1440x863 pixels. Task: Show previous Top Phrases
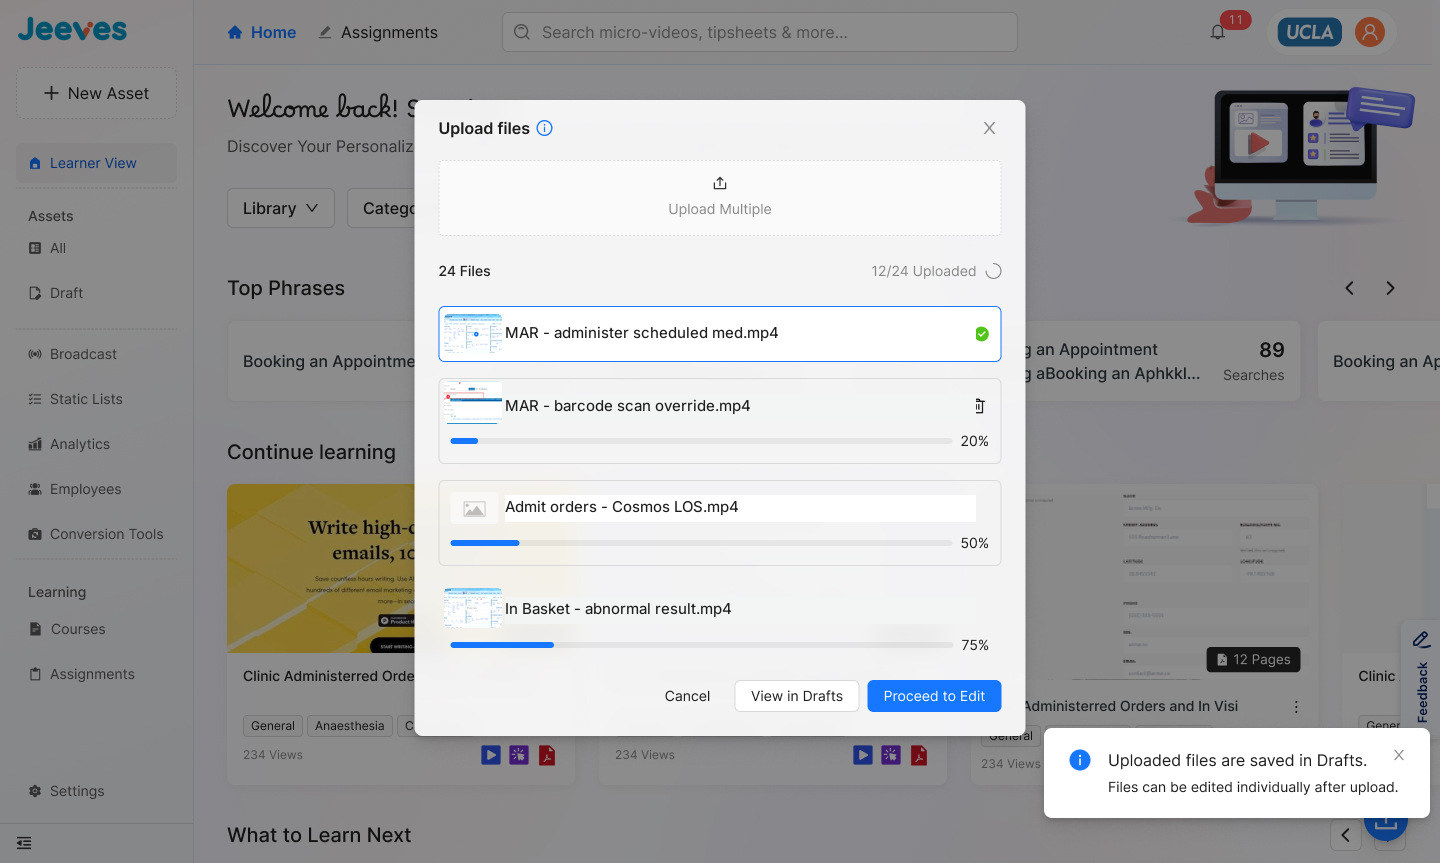[1349, 288]
